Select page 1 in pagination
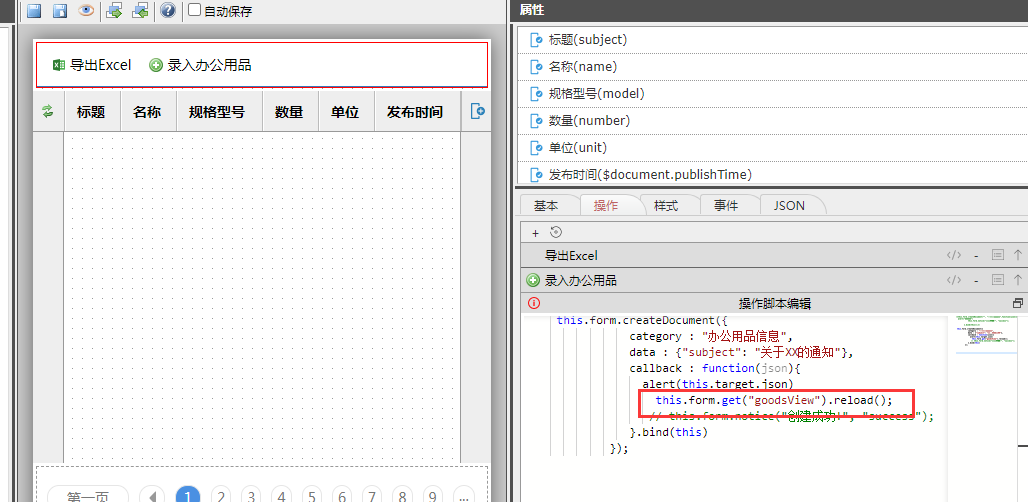The image size is (1028, 502). [x=188, y=497]
